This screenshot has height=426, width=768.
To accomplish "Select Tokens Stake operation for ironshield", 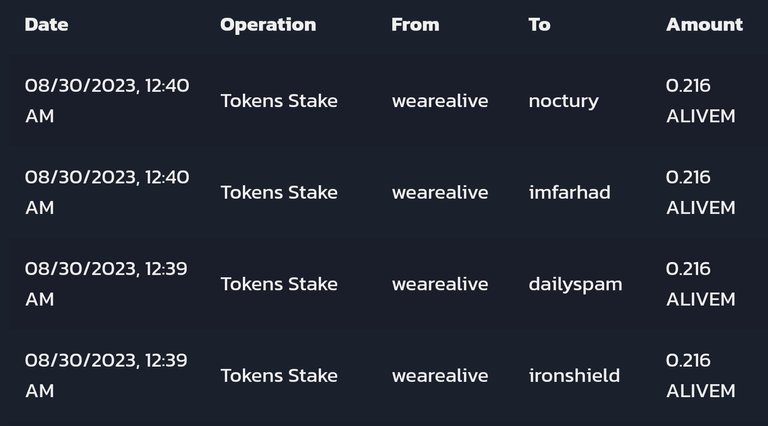I will click(279, 376).
